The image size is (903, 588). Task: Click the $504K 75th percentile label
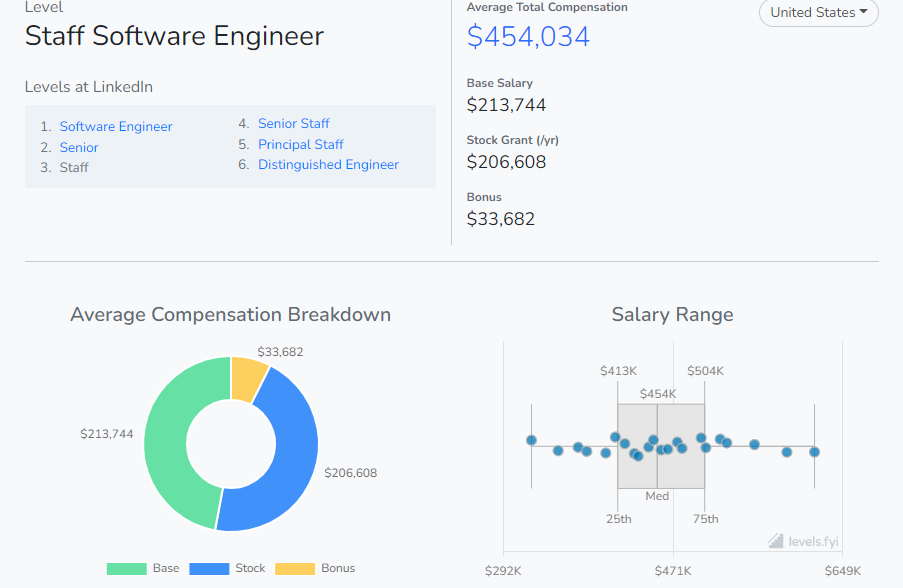(x=705, y=371)
